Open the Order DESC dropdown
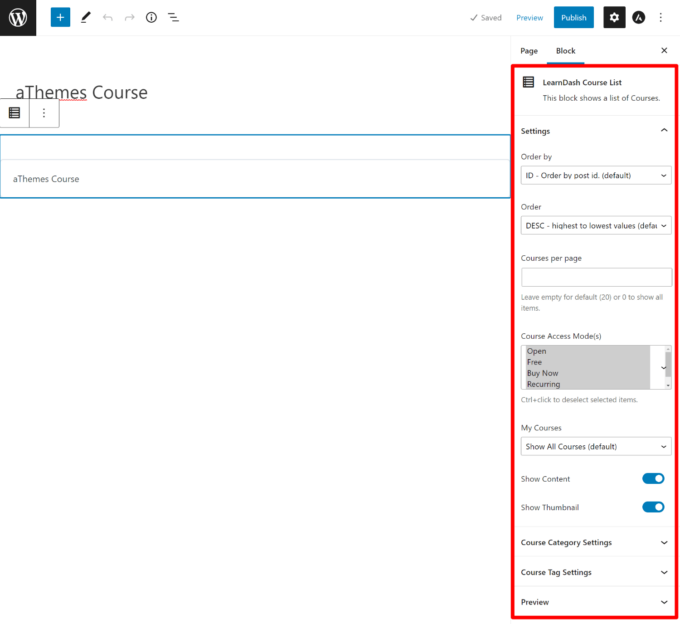Image resolution: width=680 pixels, height=624 pixels. [x=596, y=225]
